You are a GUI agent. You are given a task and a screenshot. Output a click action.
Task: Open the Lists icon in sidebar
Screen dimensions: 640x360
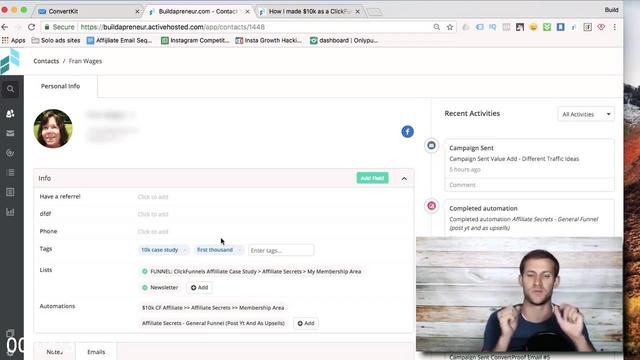pos(10,173)
